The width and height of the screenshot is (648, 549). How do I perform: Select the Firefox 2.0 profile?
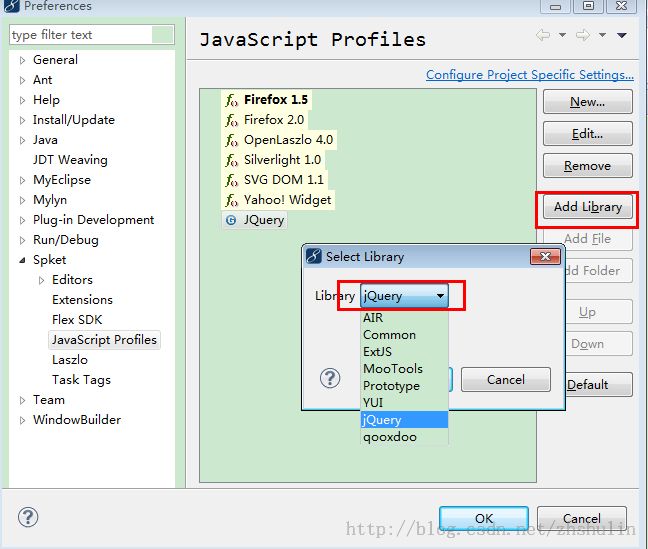click(x=265, y=120)
